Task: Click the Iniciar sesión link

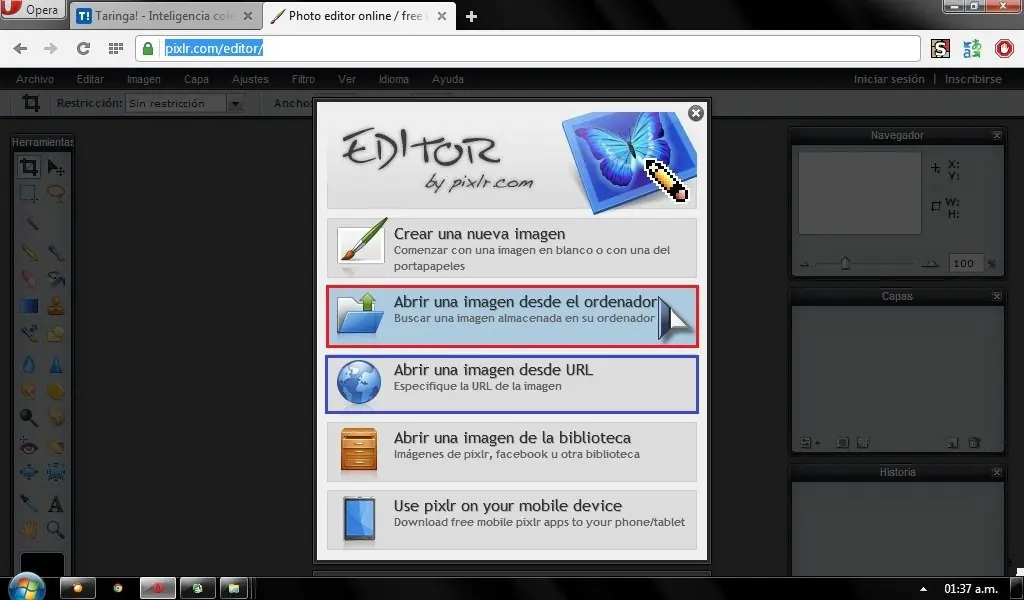Action: coord(889,79)
